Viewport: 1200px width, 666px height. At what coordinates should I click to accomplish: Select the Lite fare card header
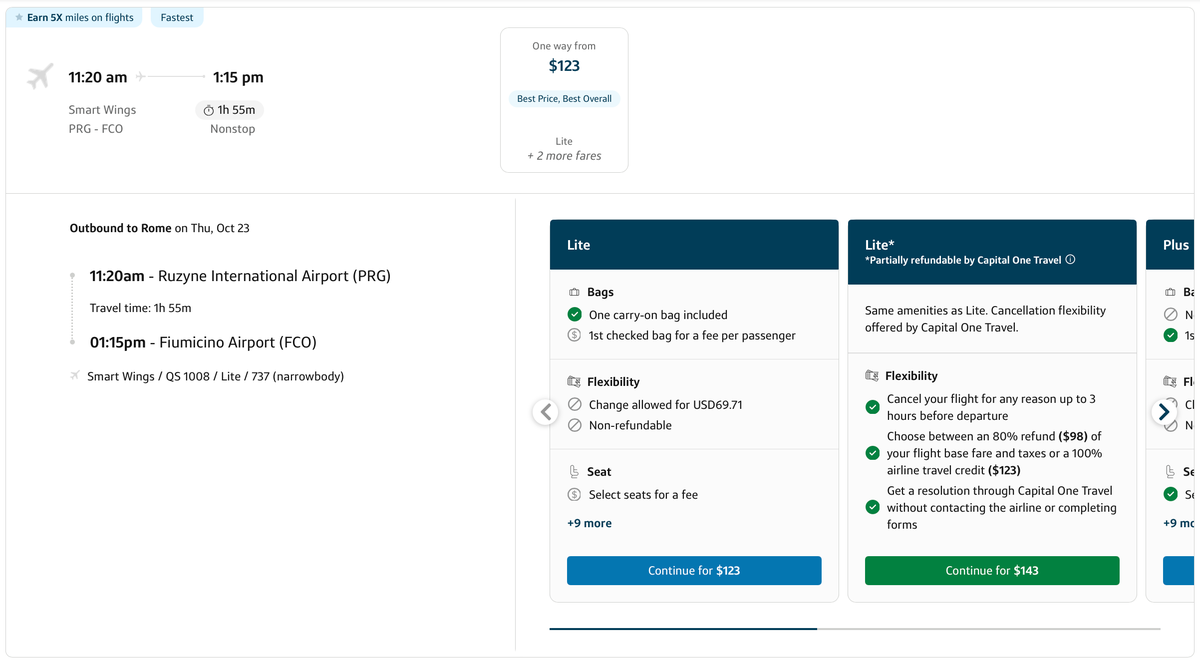coord(693,245)
